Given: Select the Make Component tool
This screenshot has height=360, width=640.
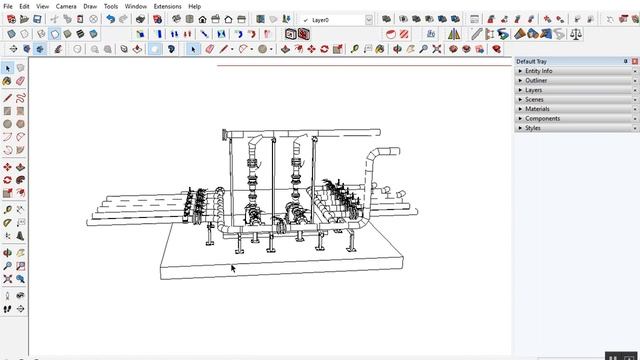Looking at the screenshot, I should tap(20, 68).
